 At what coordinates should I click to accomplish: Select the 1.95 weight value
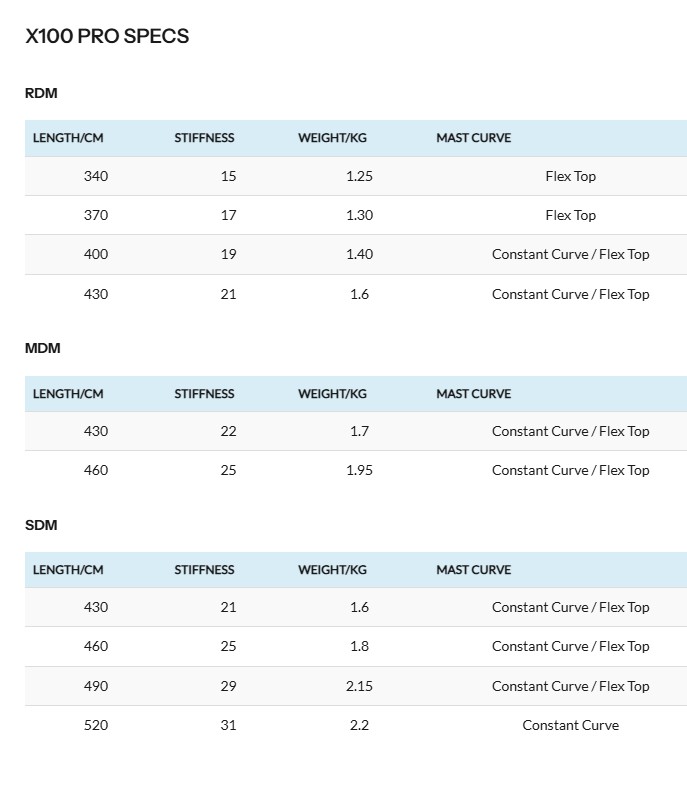tap(359, 470)
